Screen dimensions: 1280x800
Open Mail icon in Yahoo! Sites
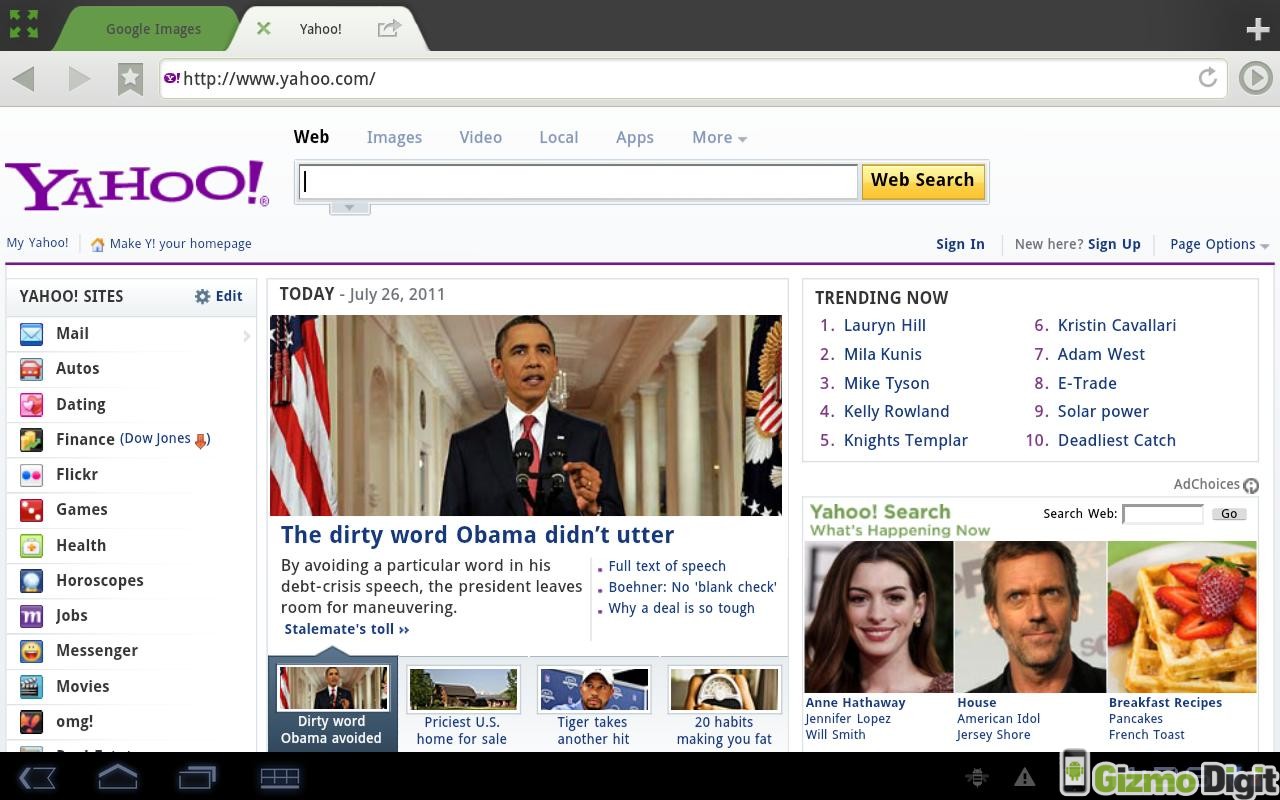31,334
